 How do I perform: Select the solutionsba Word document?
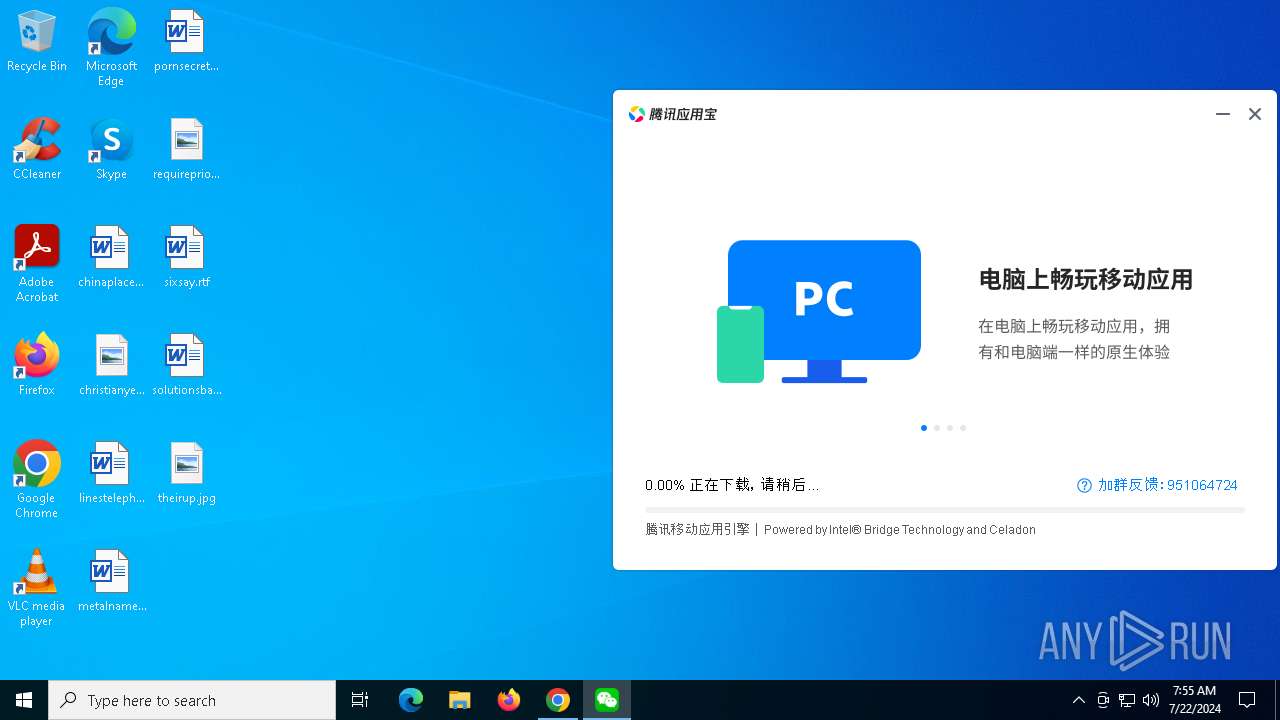(186, 365)
